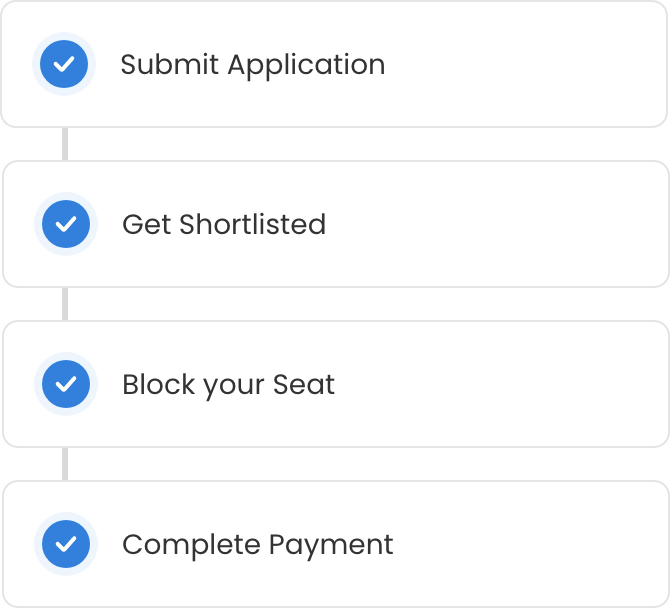Click connector line between Get Shortlisted and Block your Seat
This screenshot has width=670, height=608.
click(65, 304)
